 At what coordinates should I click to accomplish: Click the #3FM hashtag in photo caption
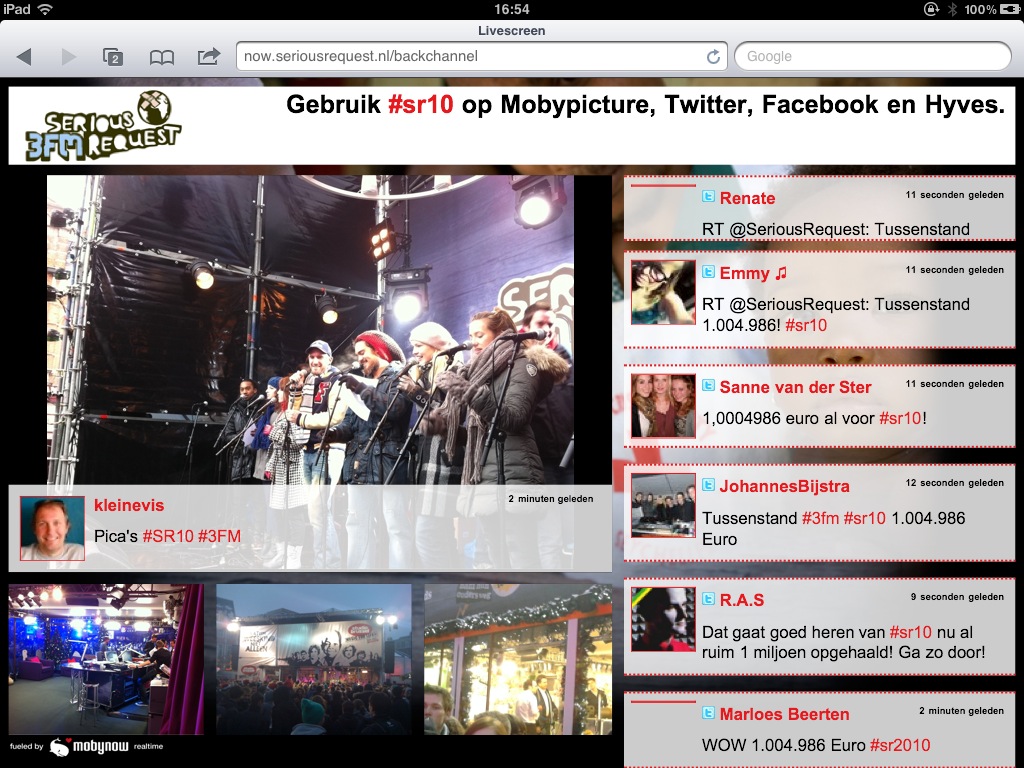(219, 537)
